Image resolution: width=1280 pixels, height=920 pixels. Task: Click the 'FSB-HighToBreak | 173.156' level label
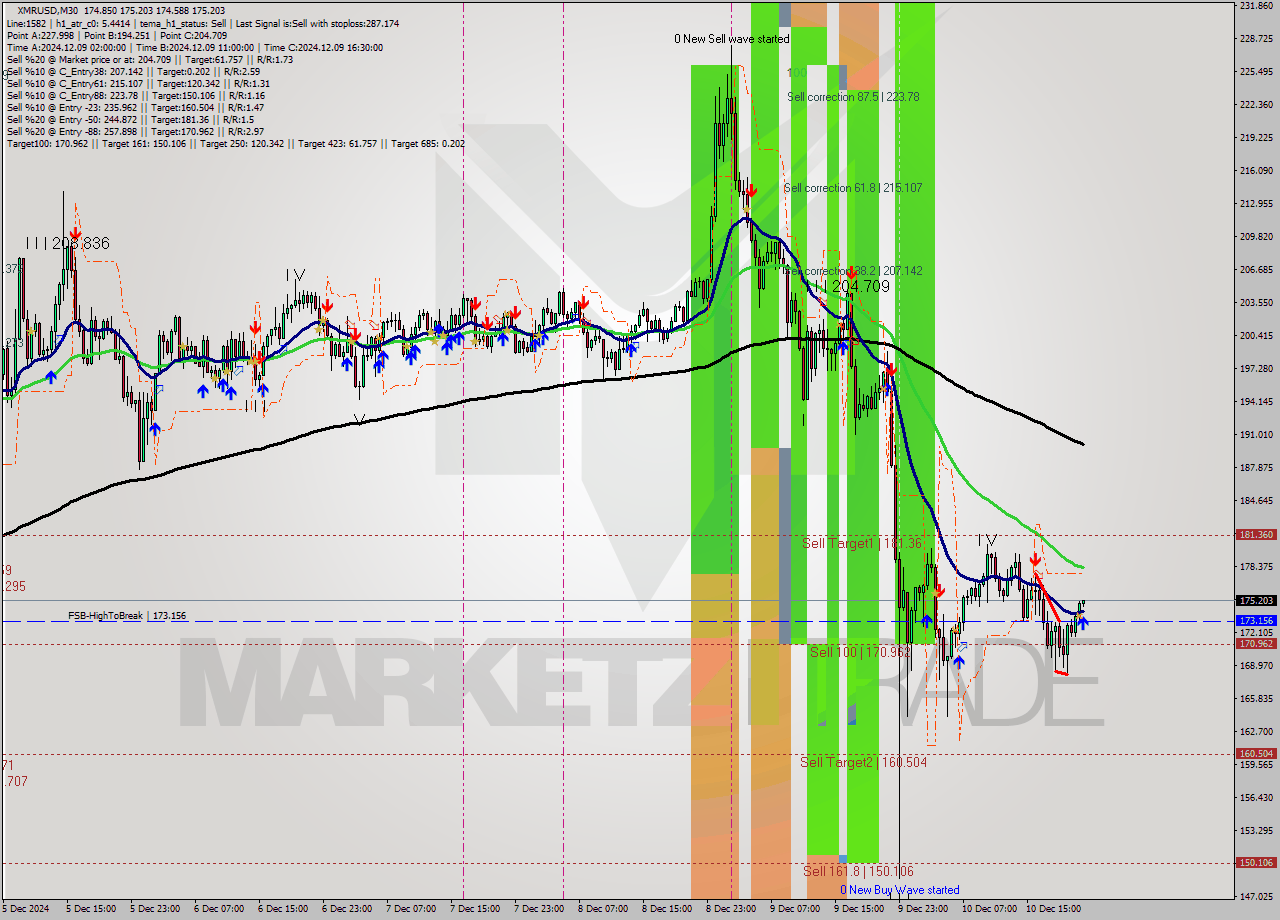[127, 616]
